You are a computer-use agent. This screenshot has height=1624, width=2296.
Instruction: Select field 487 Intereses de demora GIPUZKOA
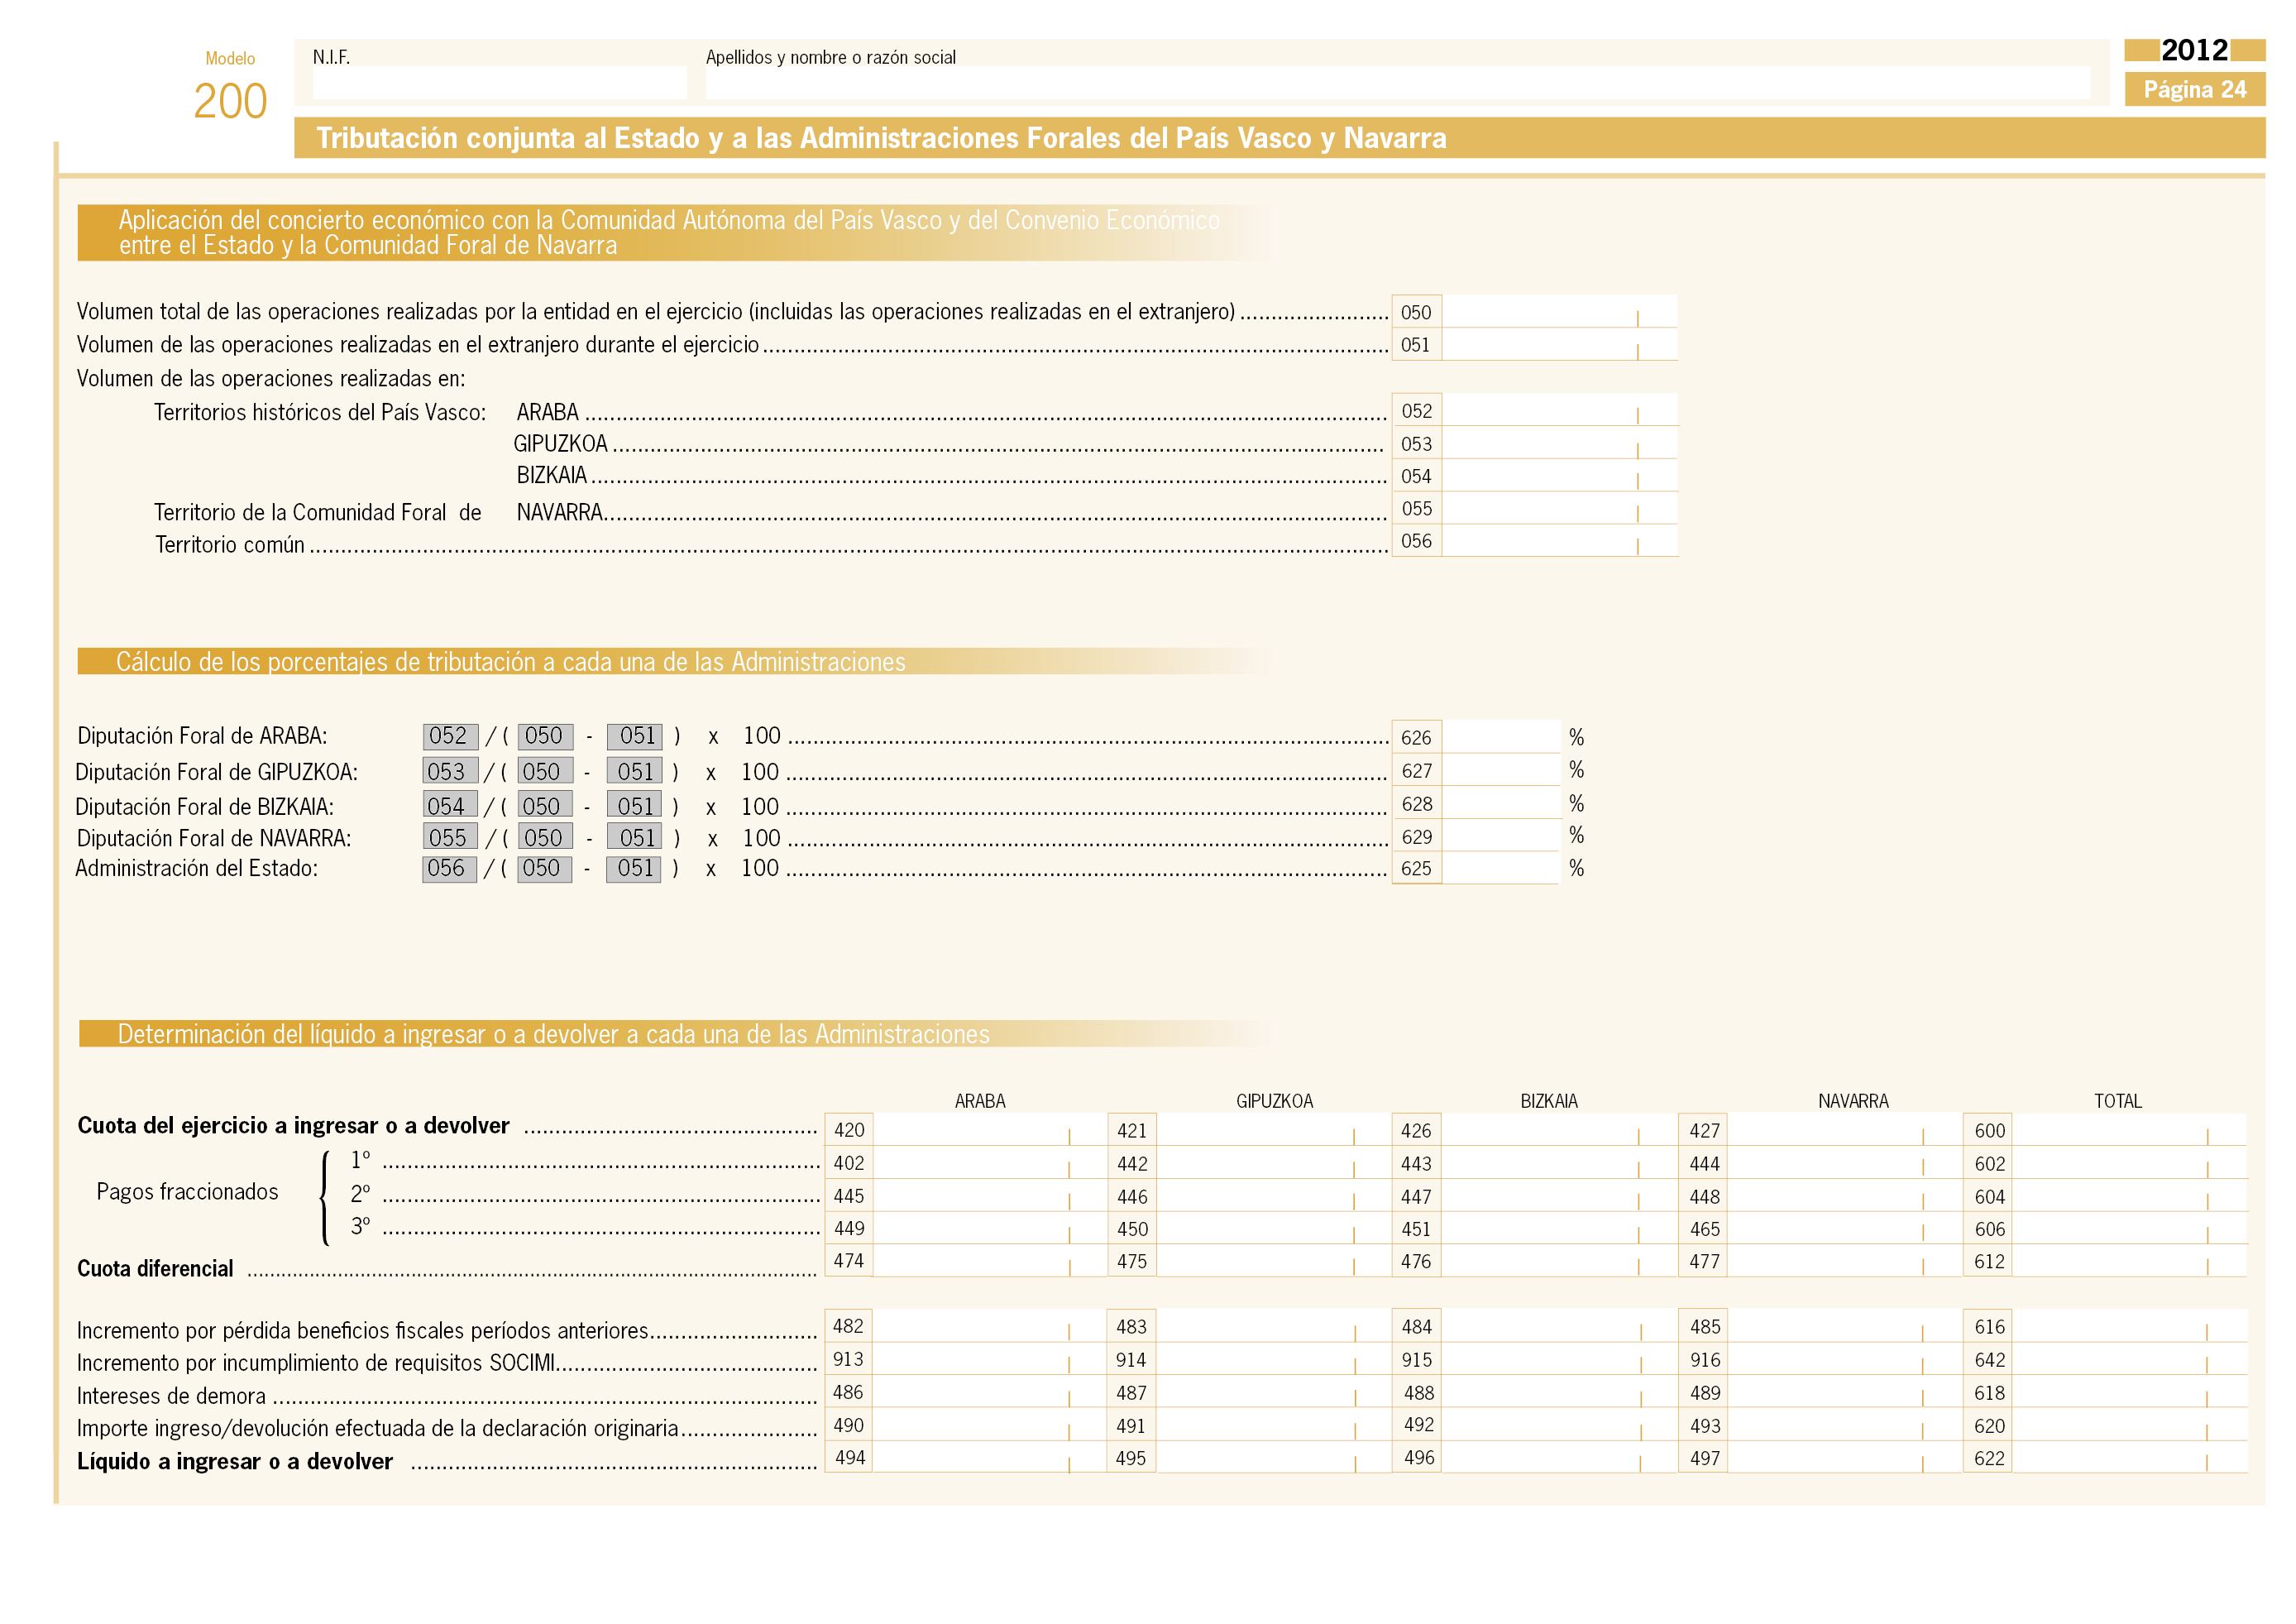click(x=1273, y=1392)
